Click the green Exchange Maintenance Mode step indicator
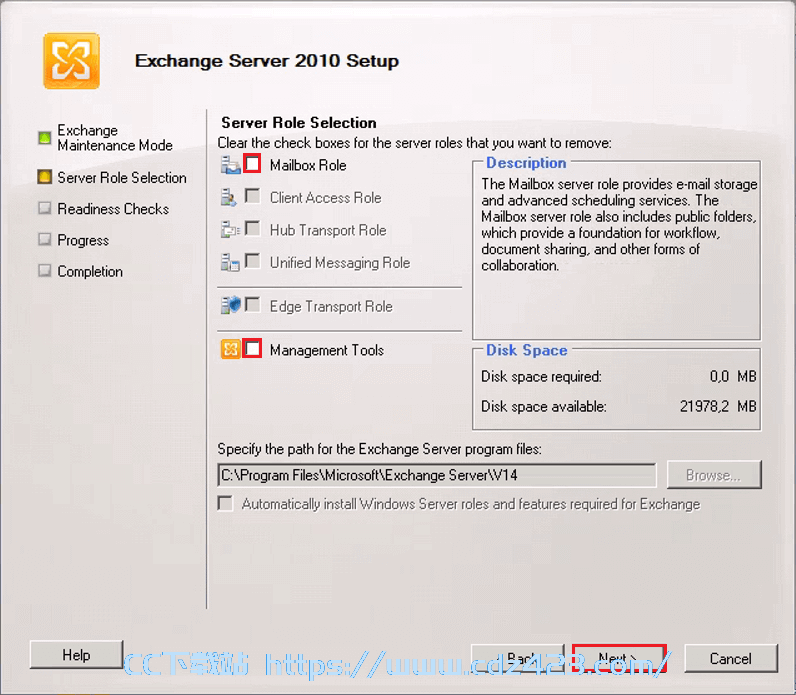 point(45,138)
